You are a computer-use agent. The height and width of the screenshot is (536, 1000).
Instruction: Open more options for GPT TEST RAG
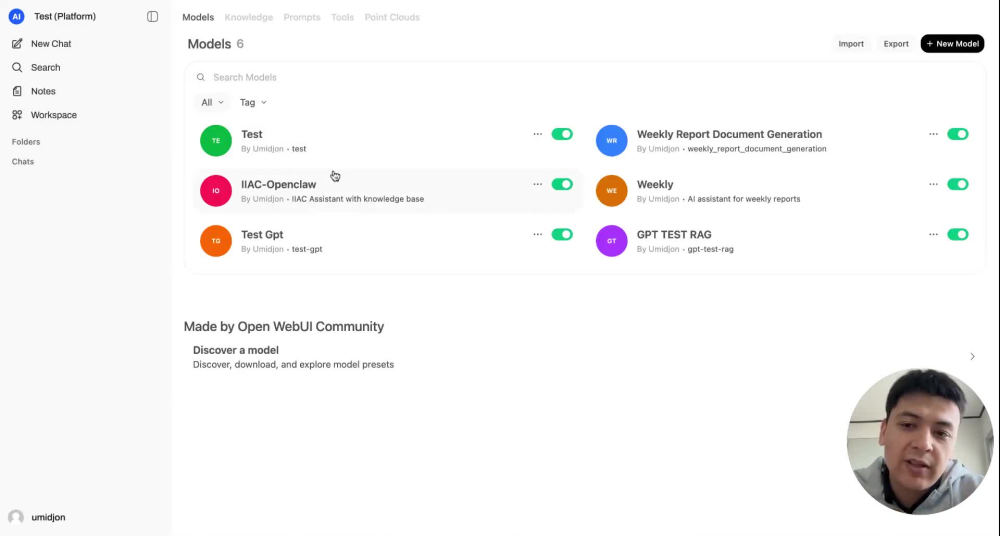[x=934, y=235]
